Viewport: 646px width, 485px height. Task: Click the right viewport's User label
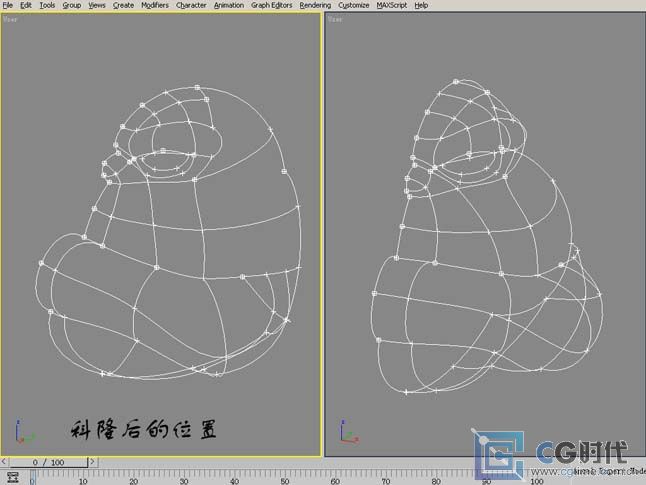pos(335,19)
